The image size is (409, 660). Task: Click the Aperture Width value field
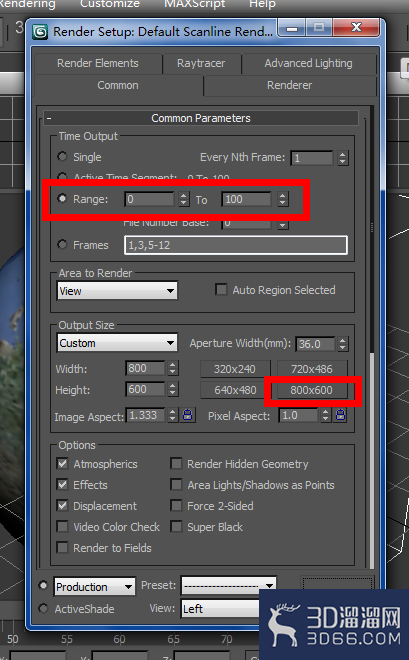(316, 344)
